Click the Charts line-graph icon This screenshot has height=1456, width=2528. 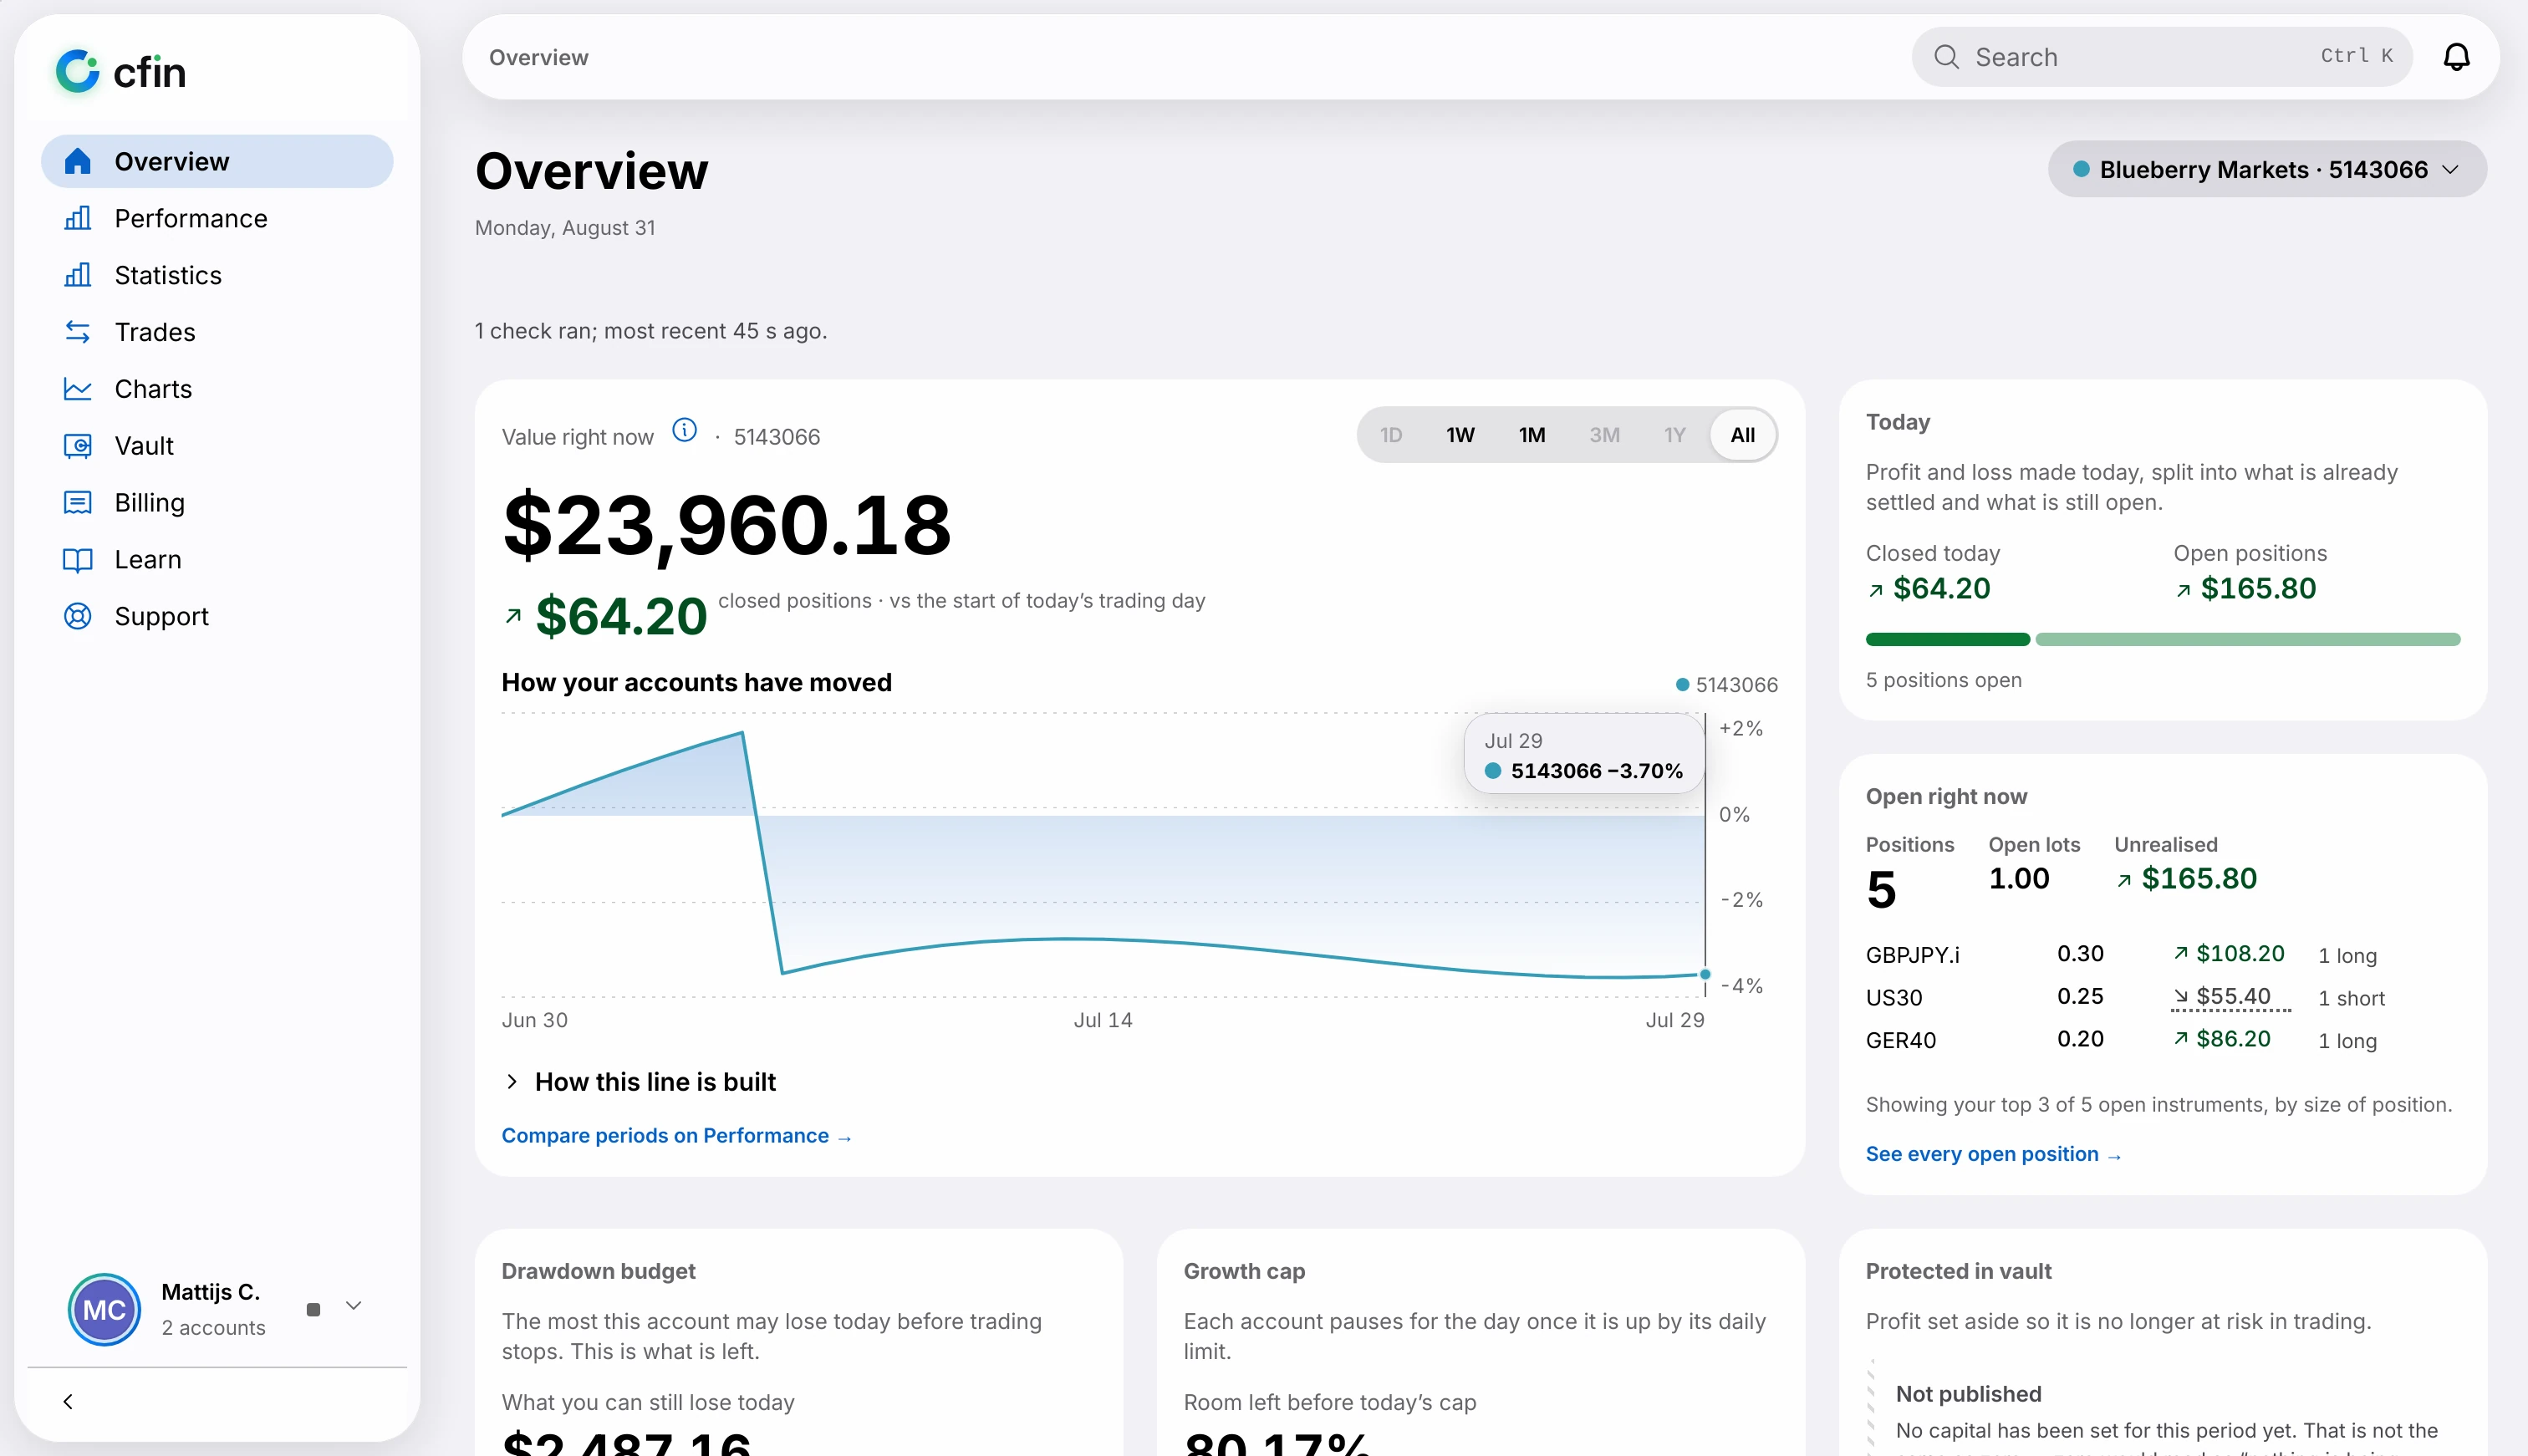[x=78, y=389]
